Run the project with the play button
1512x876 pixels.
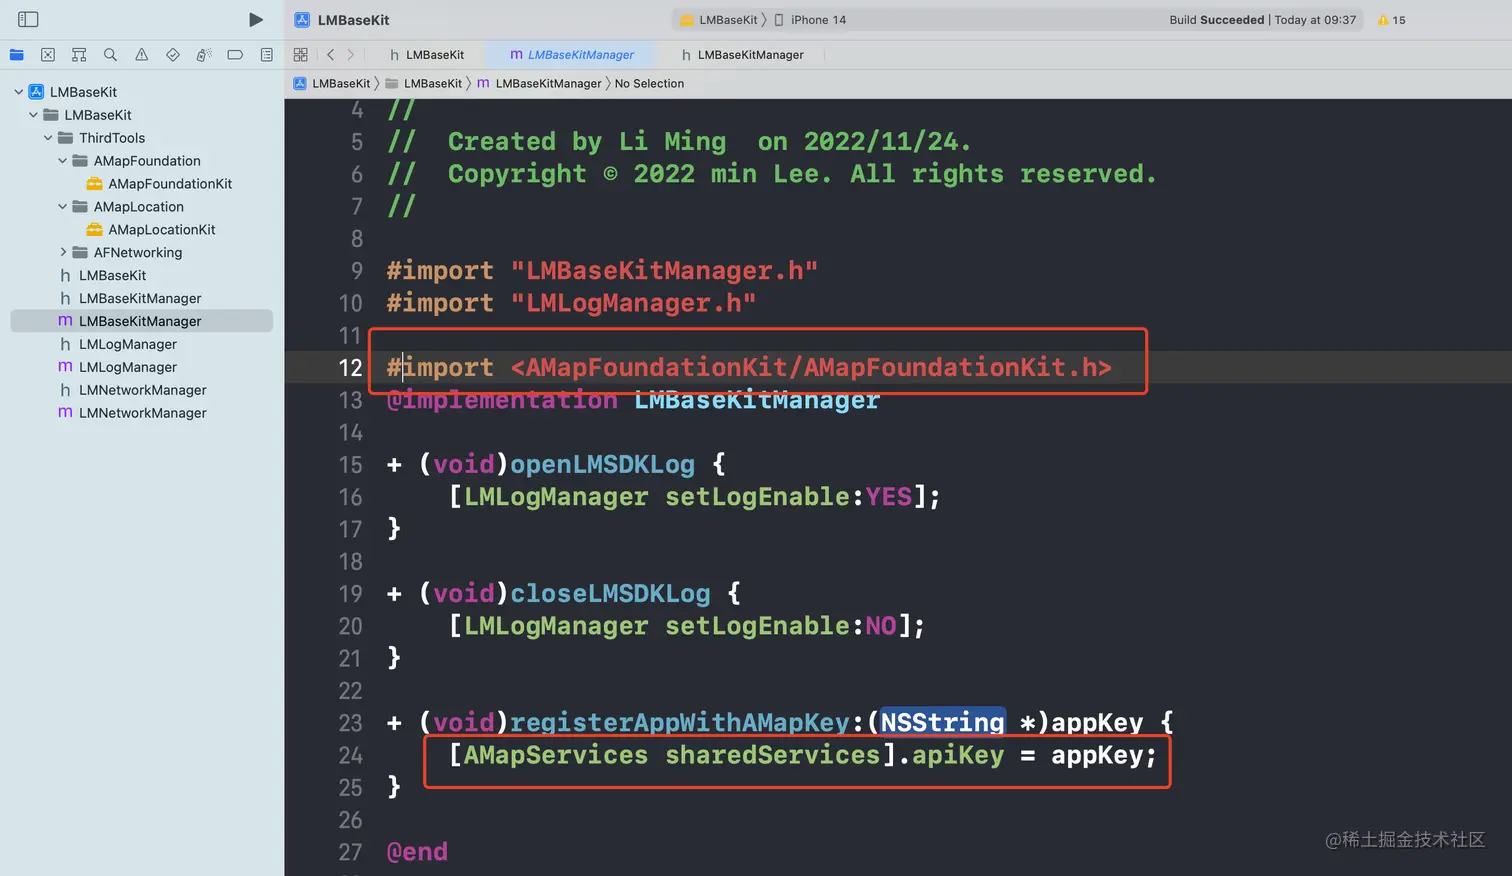click(x=256, y=19)
